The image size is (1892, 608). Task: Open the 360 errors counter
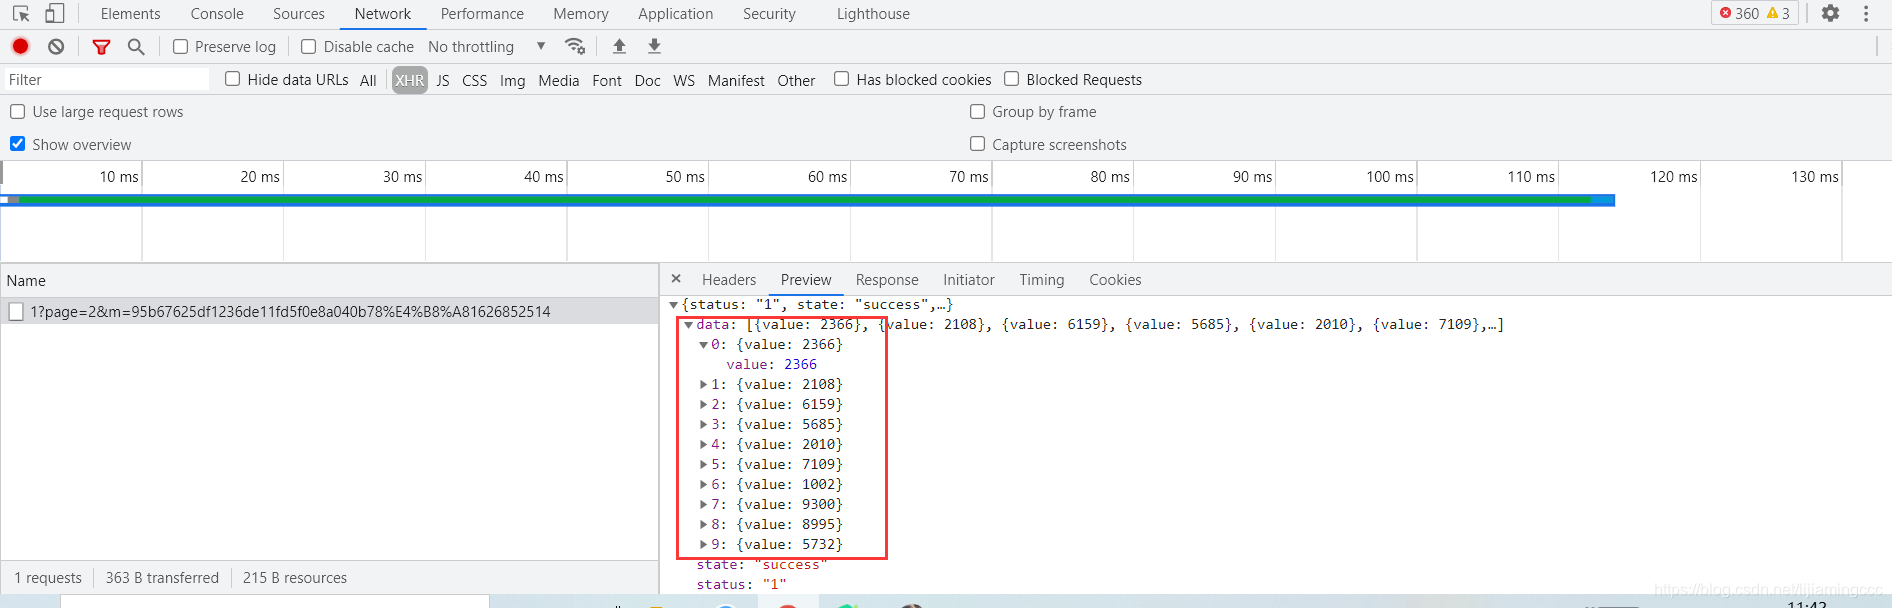(1739, 13)
